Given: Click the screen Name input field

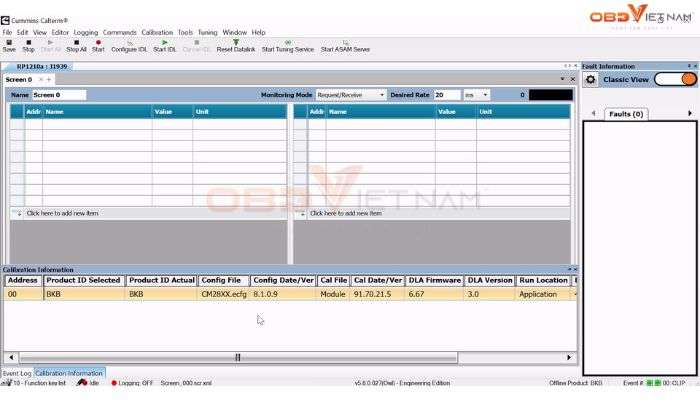Looking at the screenshot, I should (x=58, y=95).
